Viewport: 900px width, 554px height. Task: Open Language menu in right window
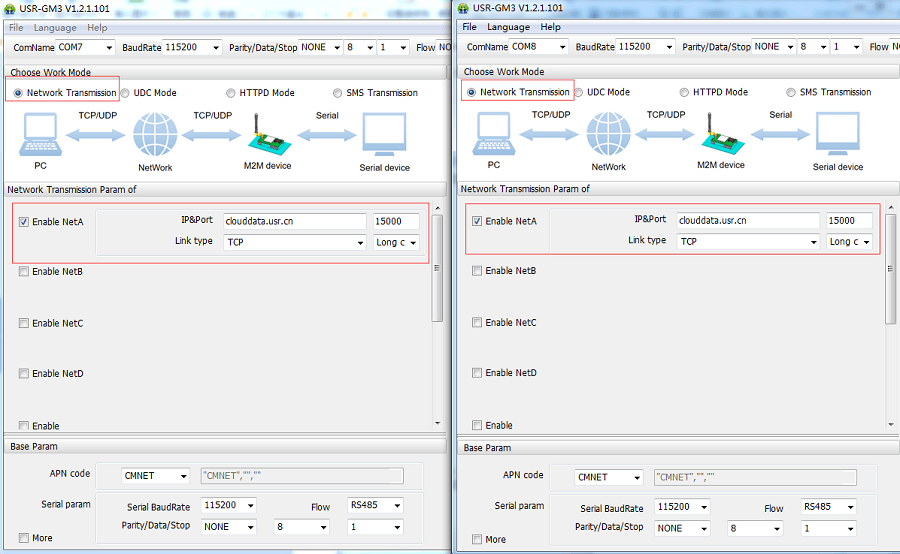pos(509,27)
